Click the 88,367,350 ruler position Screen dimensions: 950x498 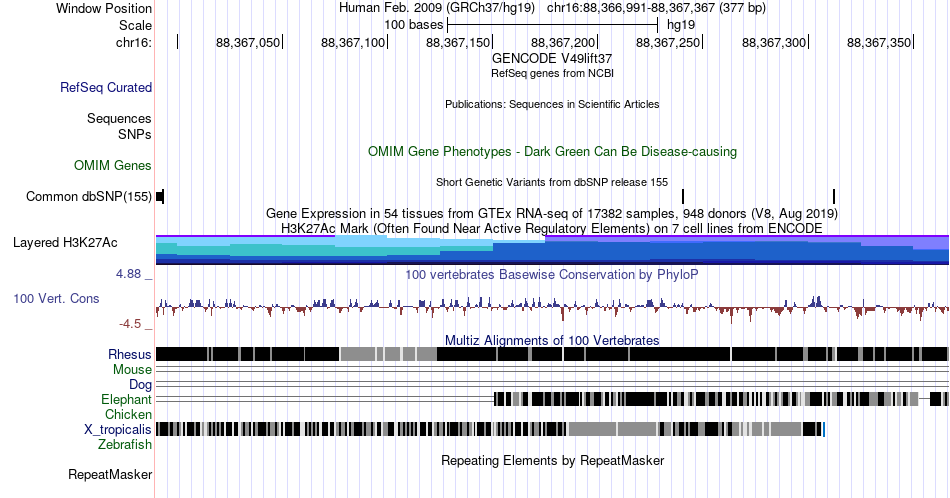pos(879,42)
